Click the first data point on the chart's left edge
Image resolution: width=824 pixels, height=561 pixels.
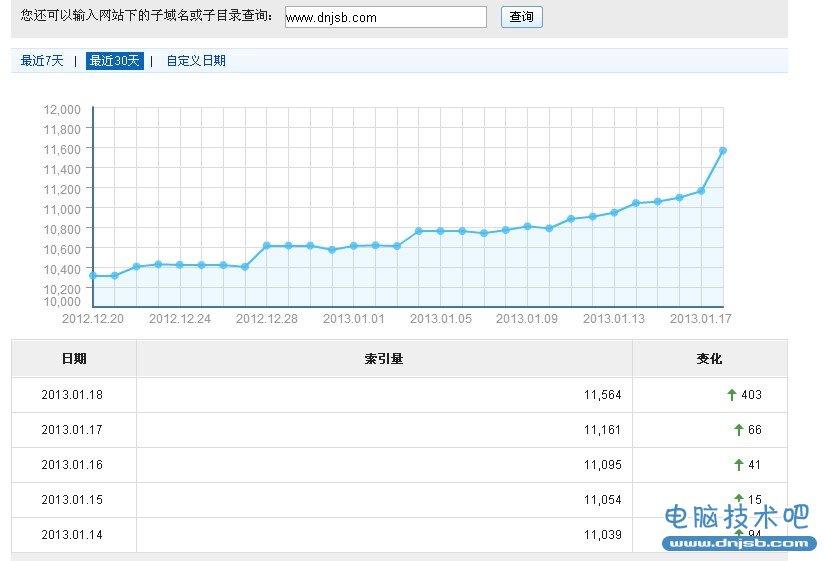[x=93, y=275]
